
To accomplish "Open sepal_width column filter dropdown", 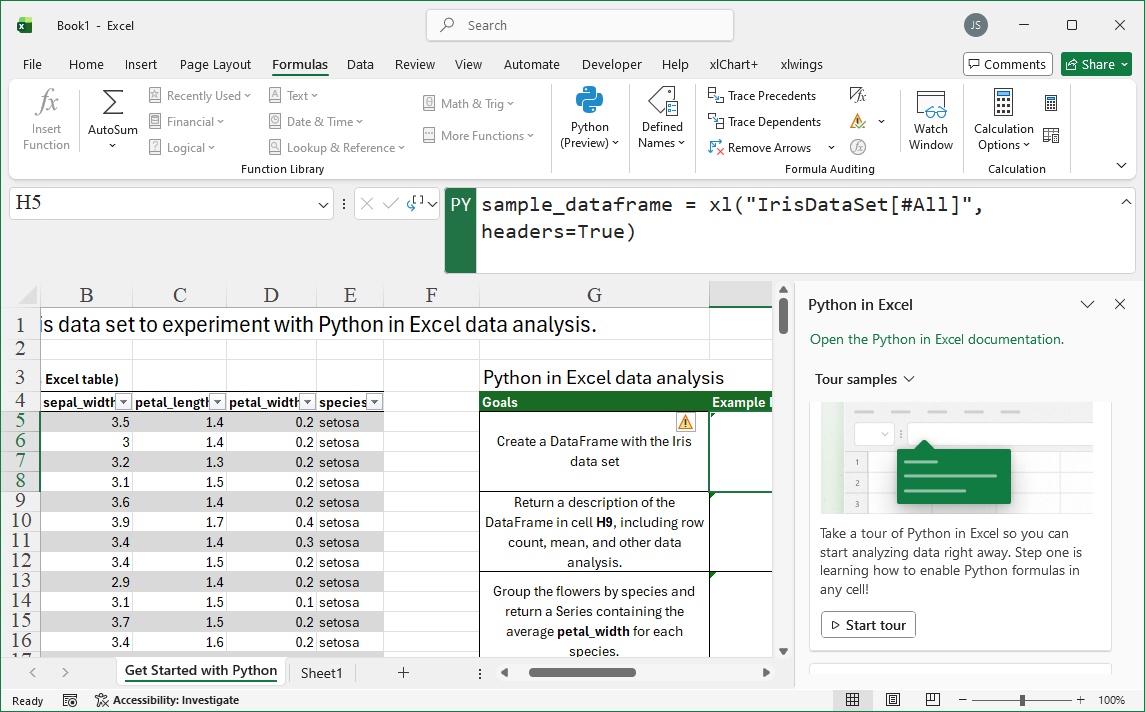I will [x=123, y=402].
